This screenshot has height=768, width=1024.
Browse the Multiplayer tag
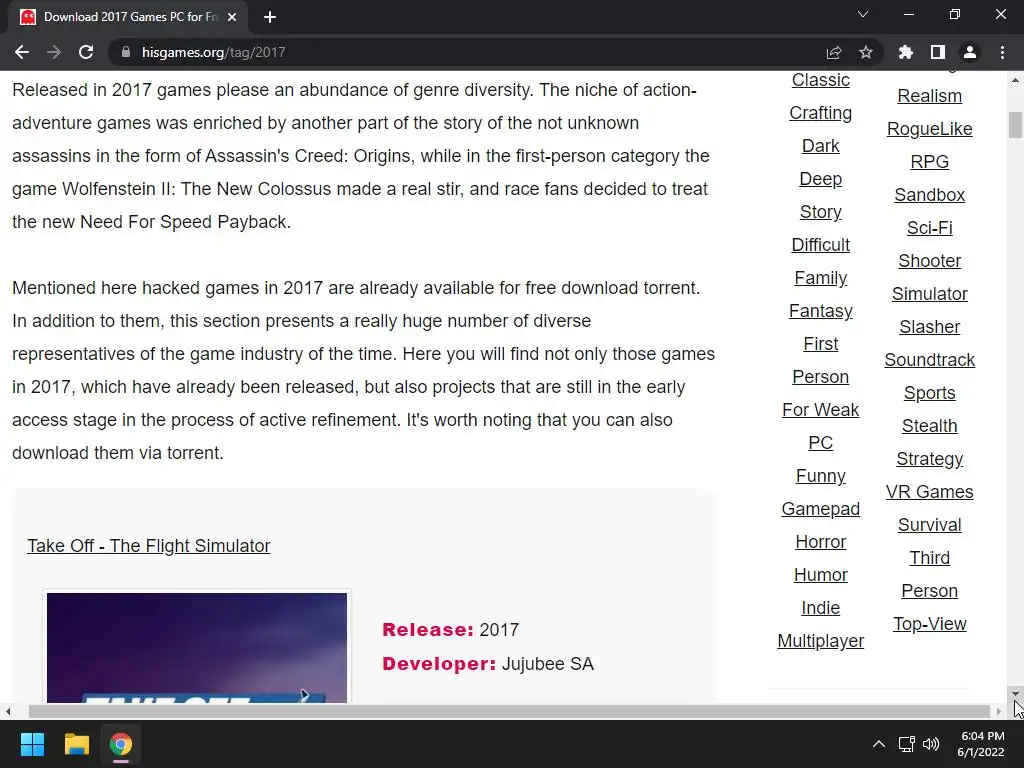coord(821,641)
